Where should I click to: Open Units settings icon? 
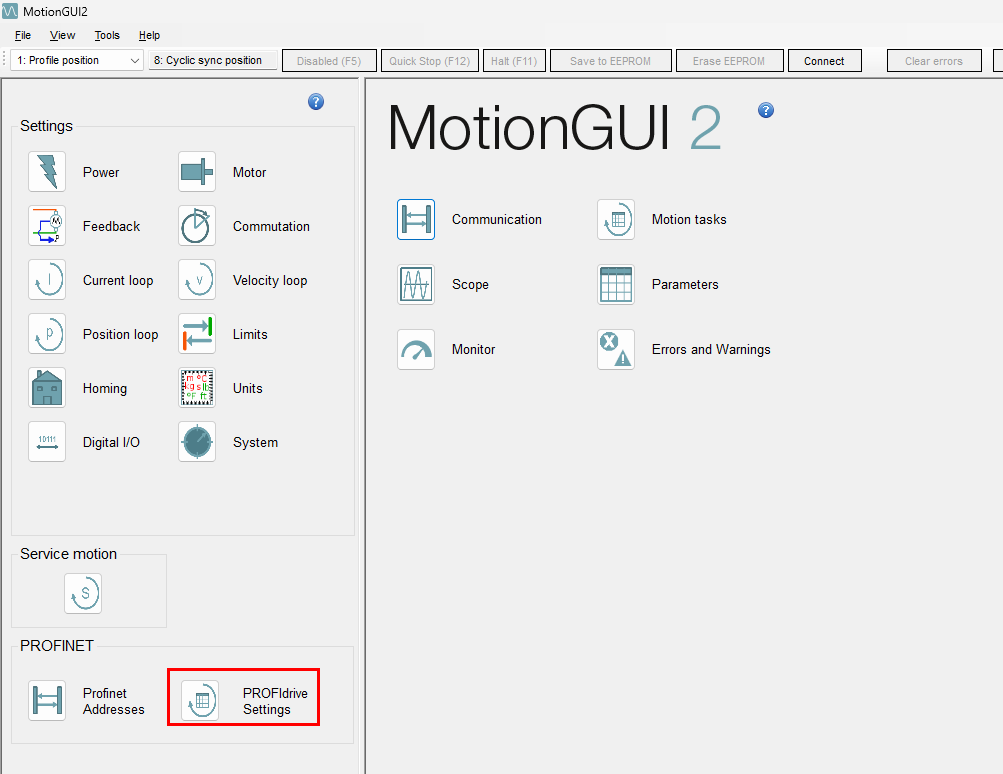click(197, 388)
